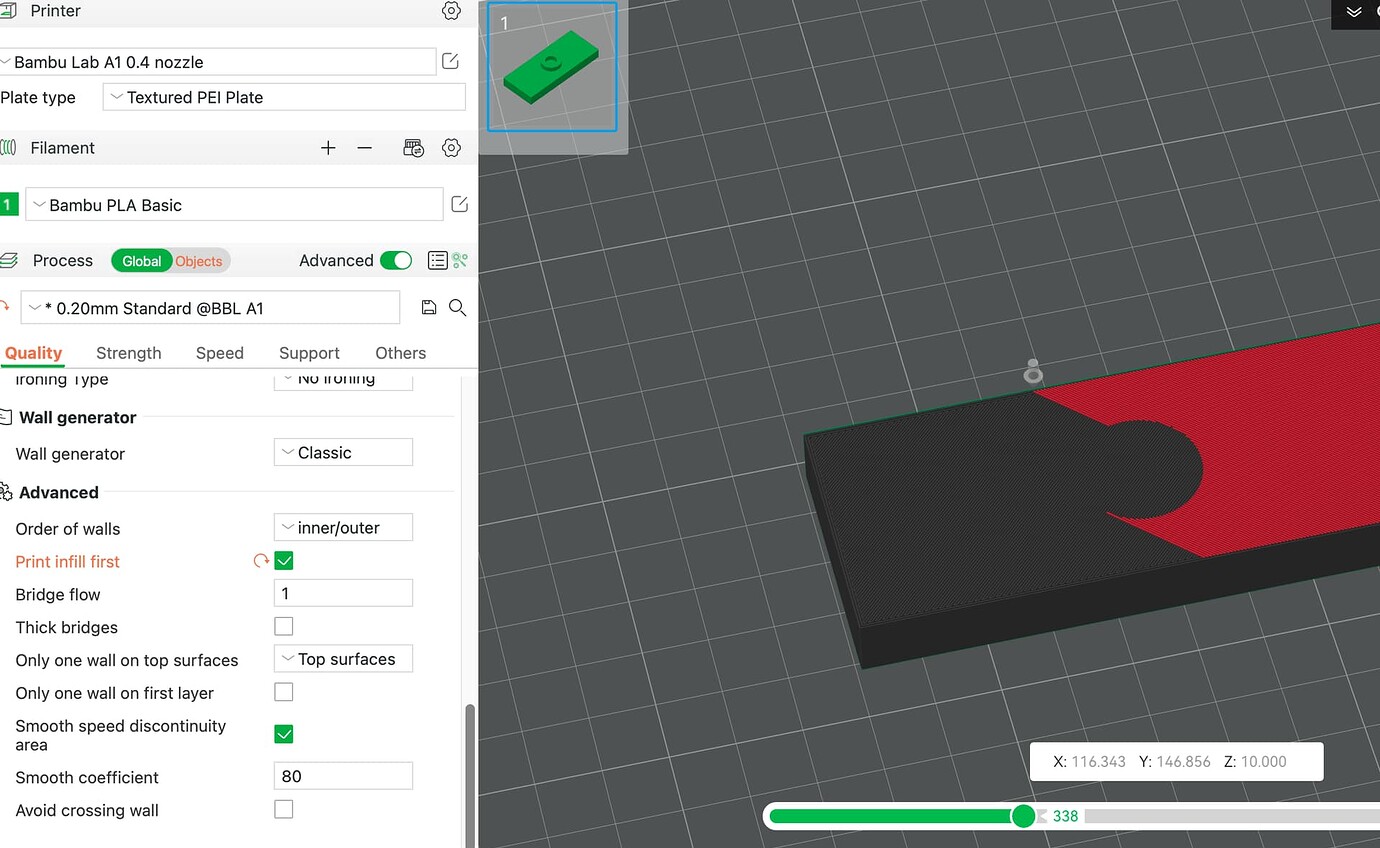The height and width of the screenshot is (848, 1380).
Task: Switch to the Support tab
Action: [x=309, y=353]
